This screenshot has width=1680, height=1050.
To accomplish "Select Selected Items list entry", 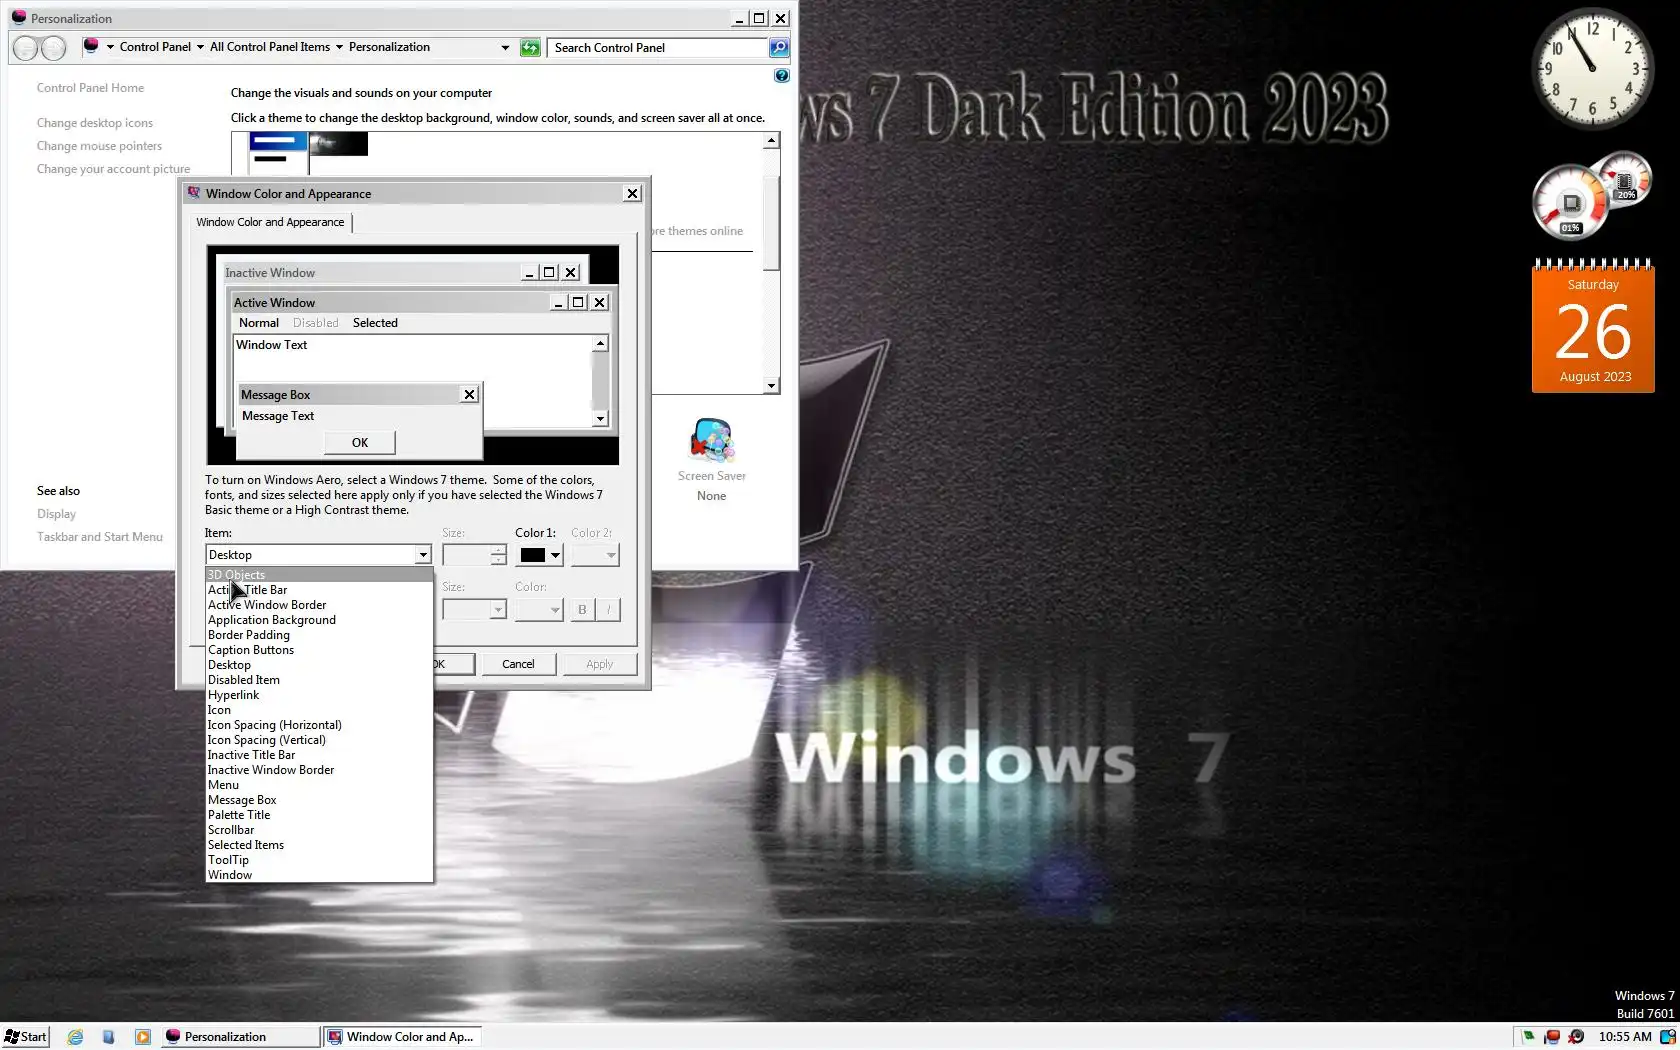I will [x=319, y=845].
